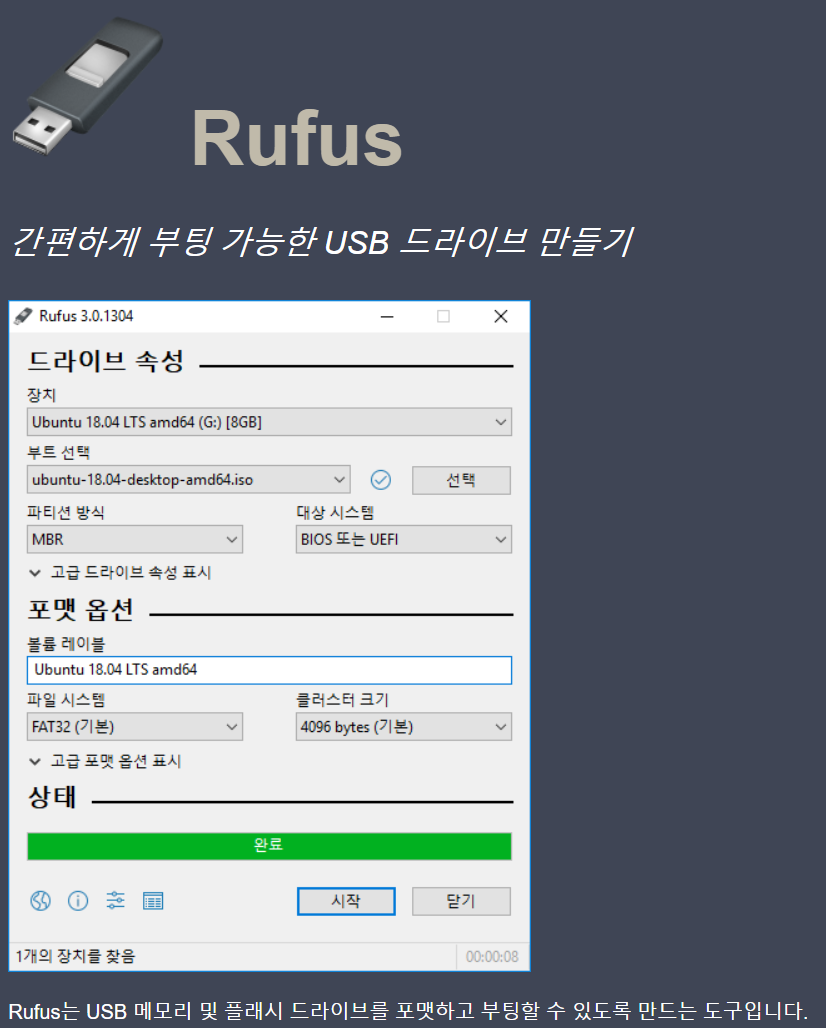
Task: Click the 선택 button
Action: click(x=462, y=480)
